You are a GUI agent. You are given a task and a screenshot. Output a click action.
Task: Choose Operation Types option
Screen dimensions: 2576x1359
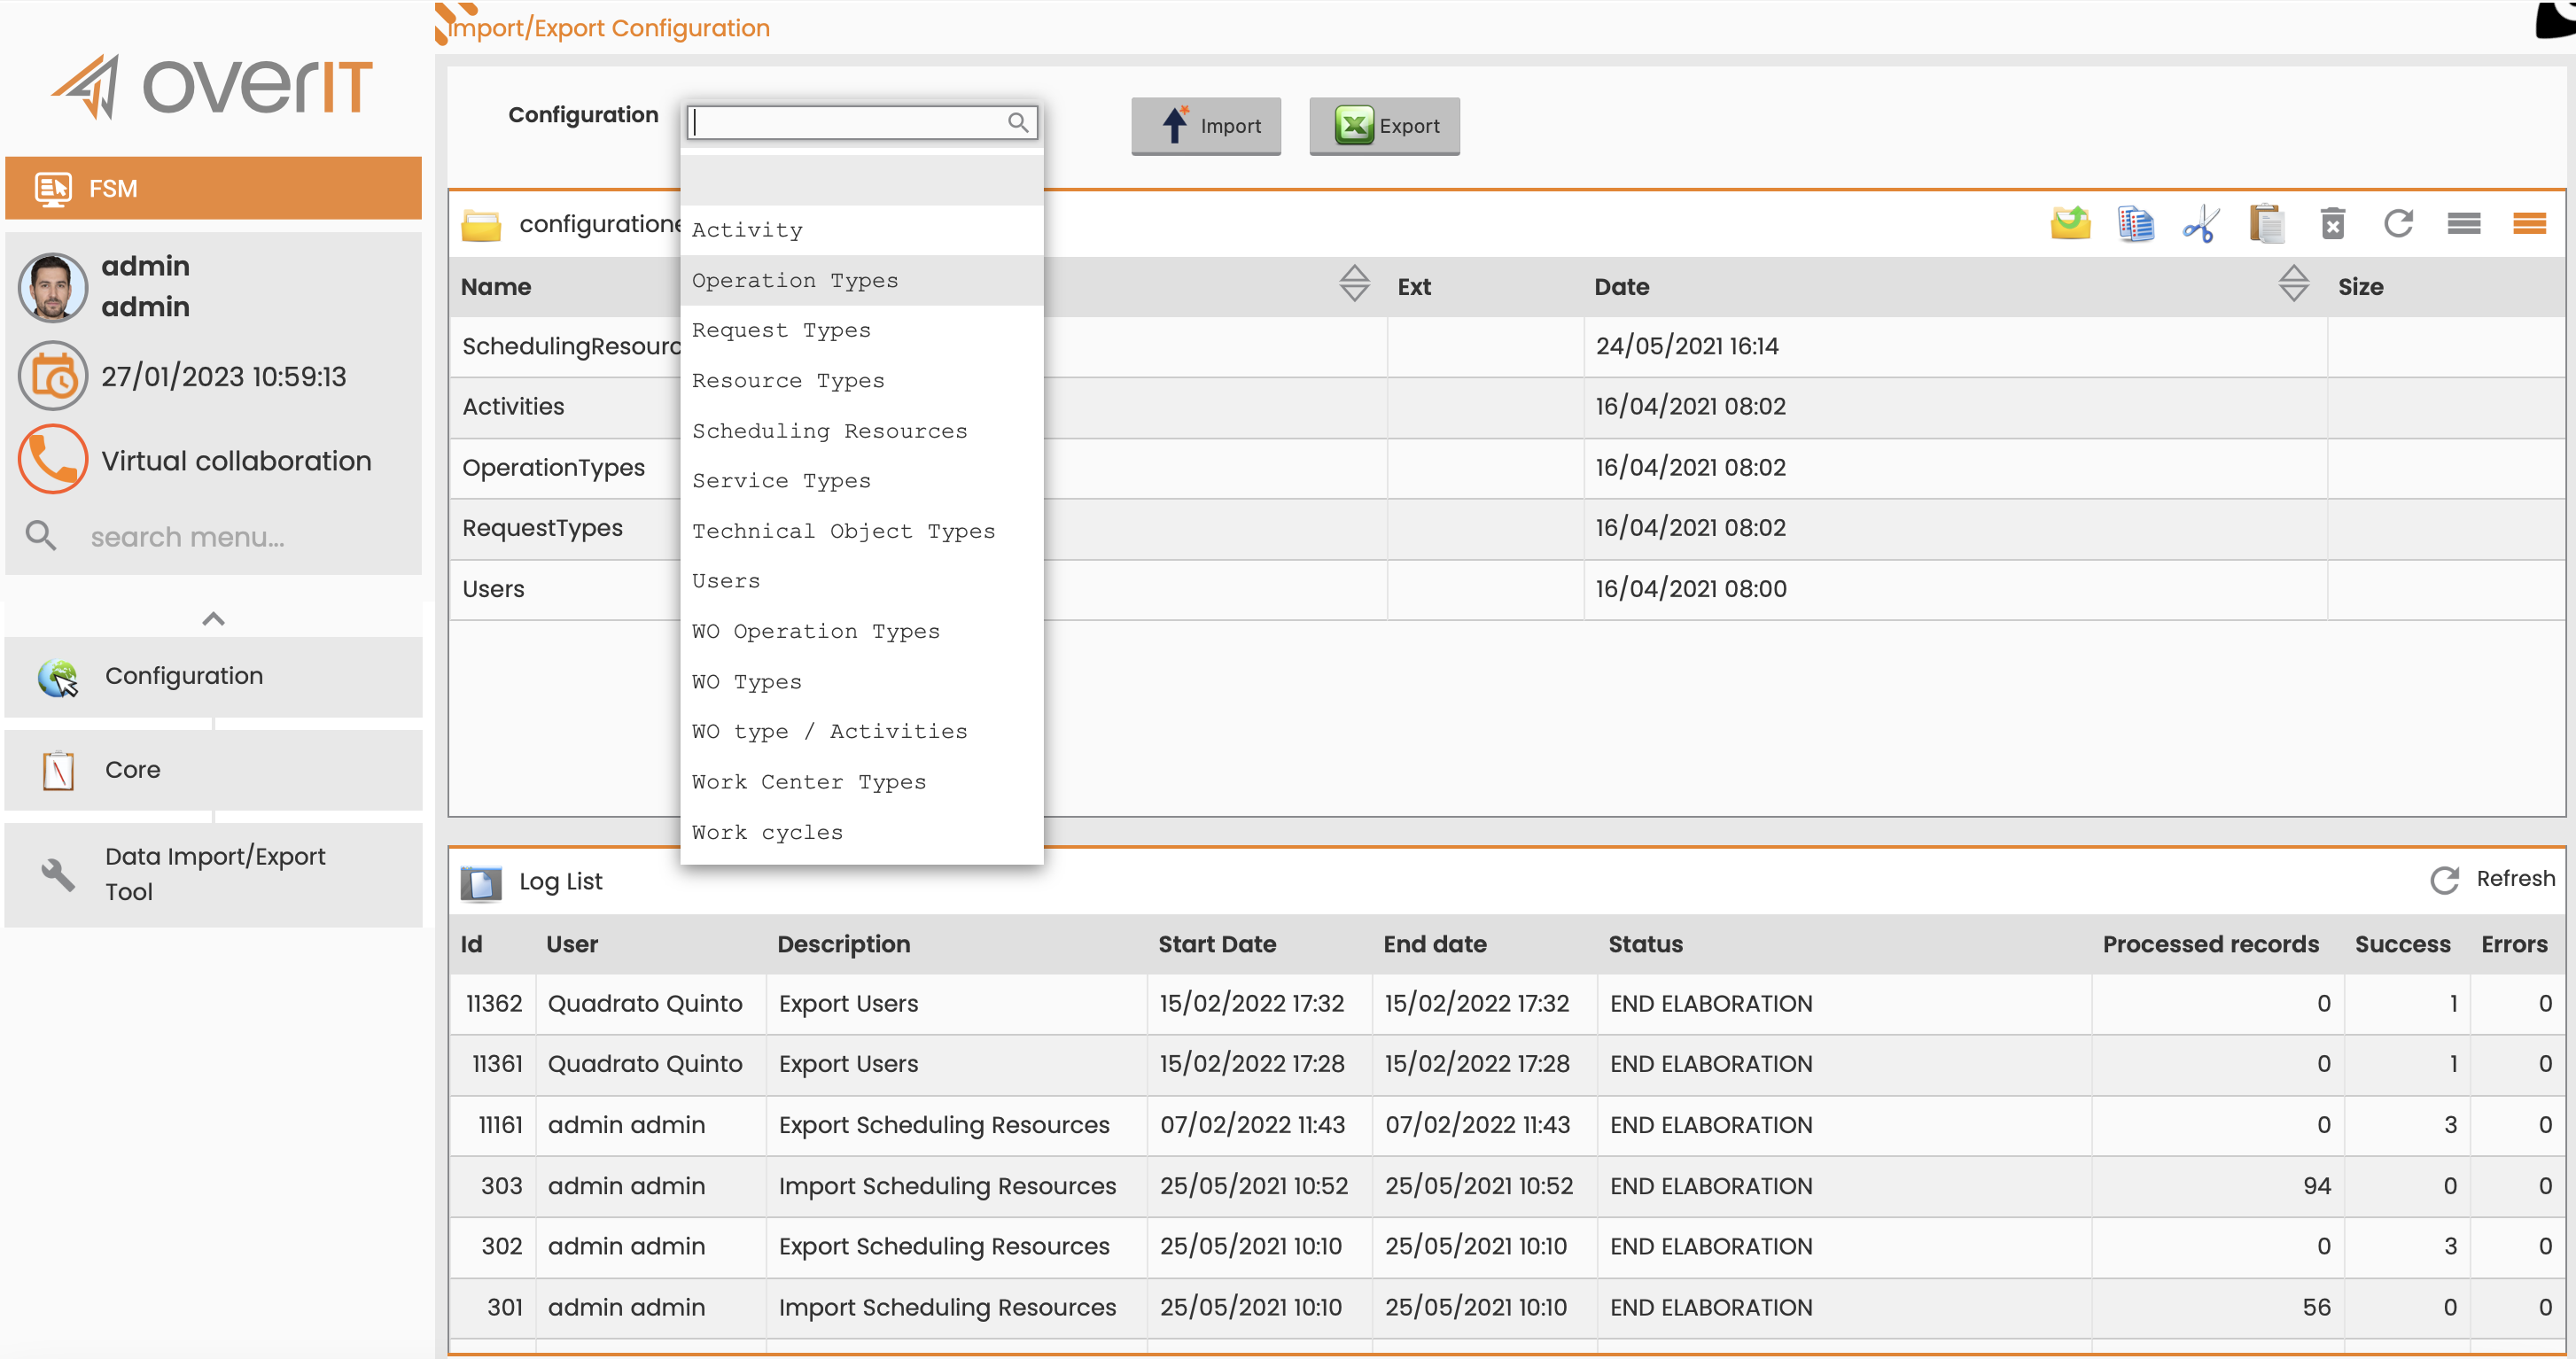coord(861,280)
